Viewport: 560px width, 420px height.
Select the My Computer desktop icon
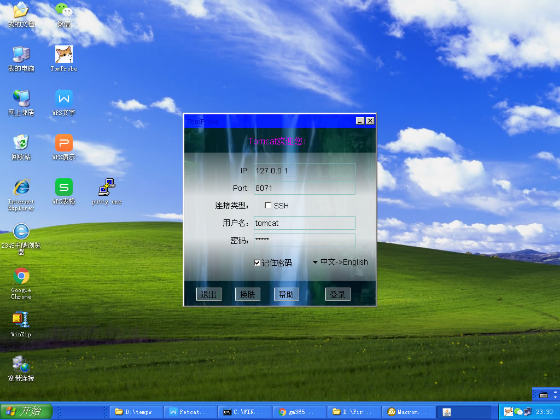click(21, 59)
